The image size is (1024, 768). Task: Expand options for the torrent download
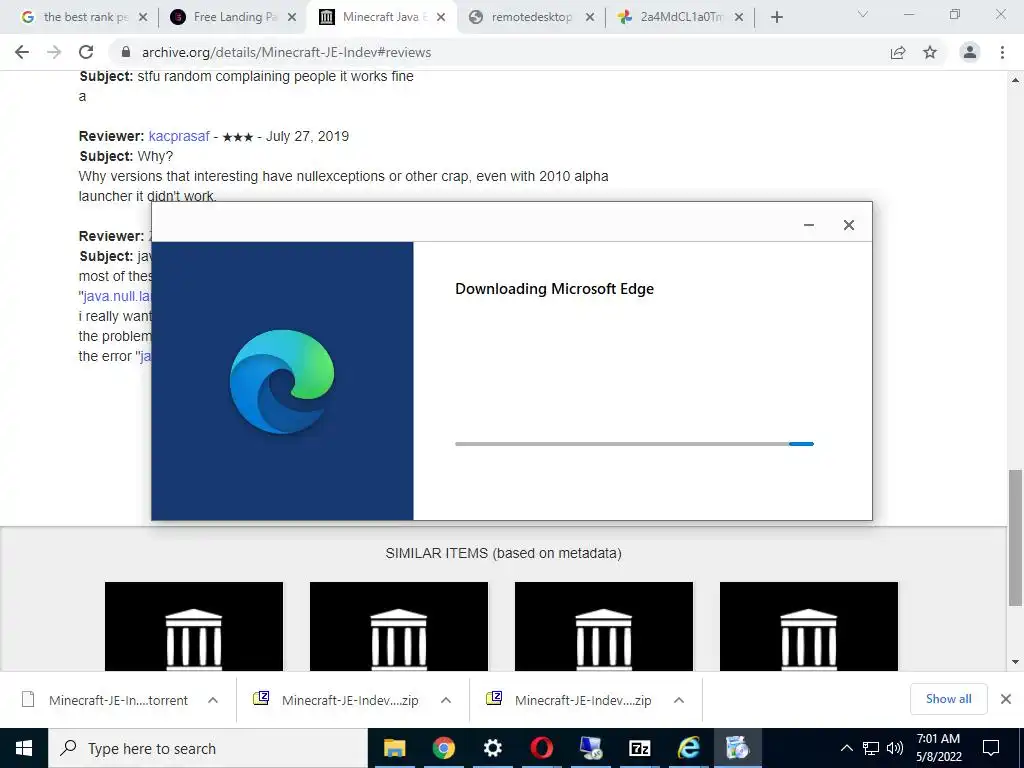[213, 700]
